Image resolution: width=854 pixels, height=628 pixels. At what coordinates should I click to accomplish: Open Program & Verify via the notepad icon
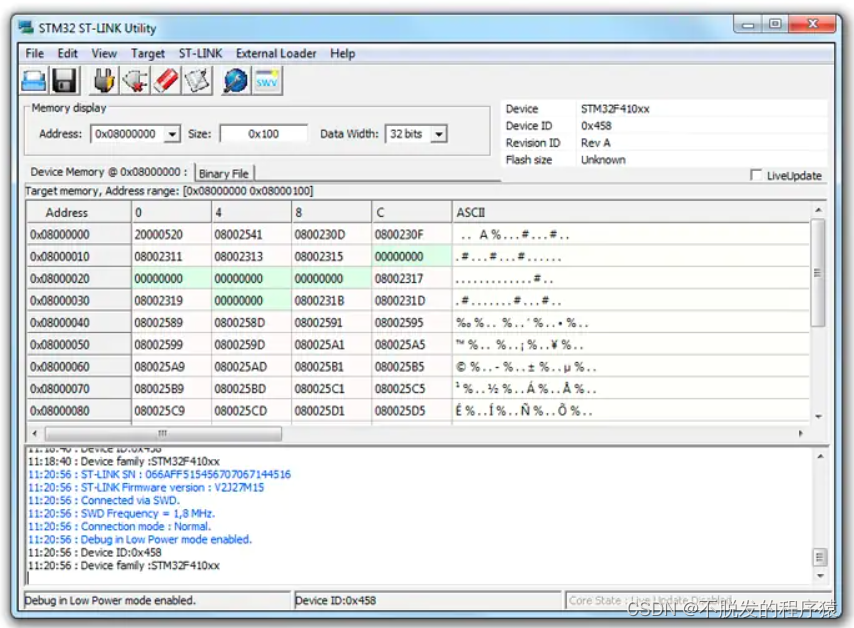tap(199, 79)
